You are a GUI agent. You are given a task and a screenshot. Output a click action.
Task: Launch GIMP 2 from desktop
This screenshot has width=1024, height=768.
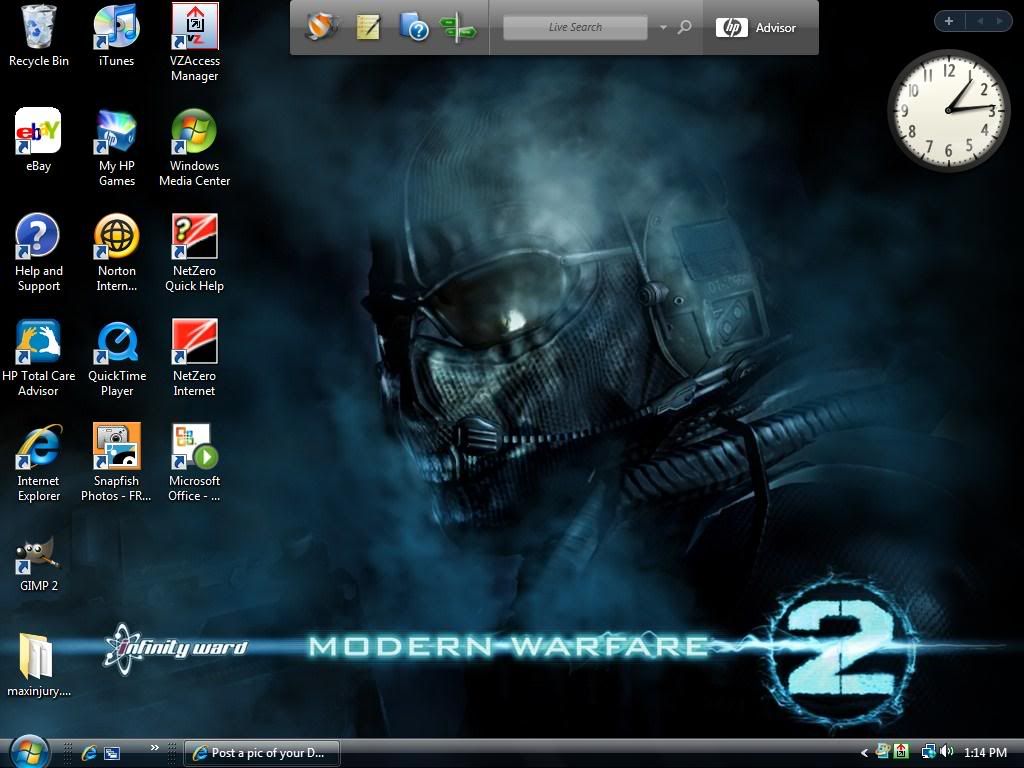pos(38,564)
